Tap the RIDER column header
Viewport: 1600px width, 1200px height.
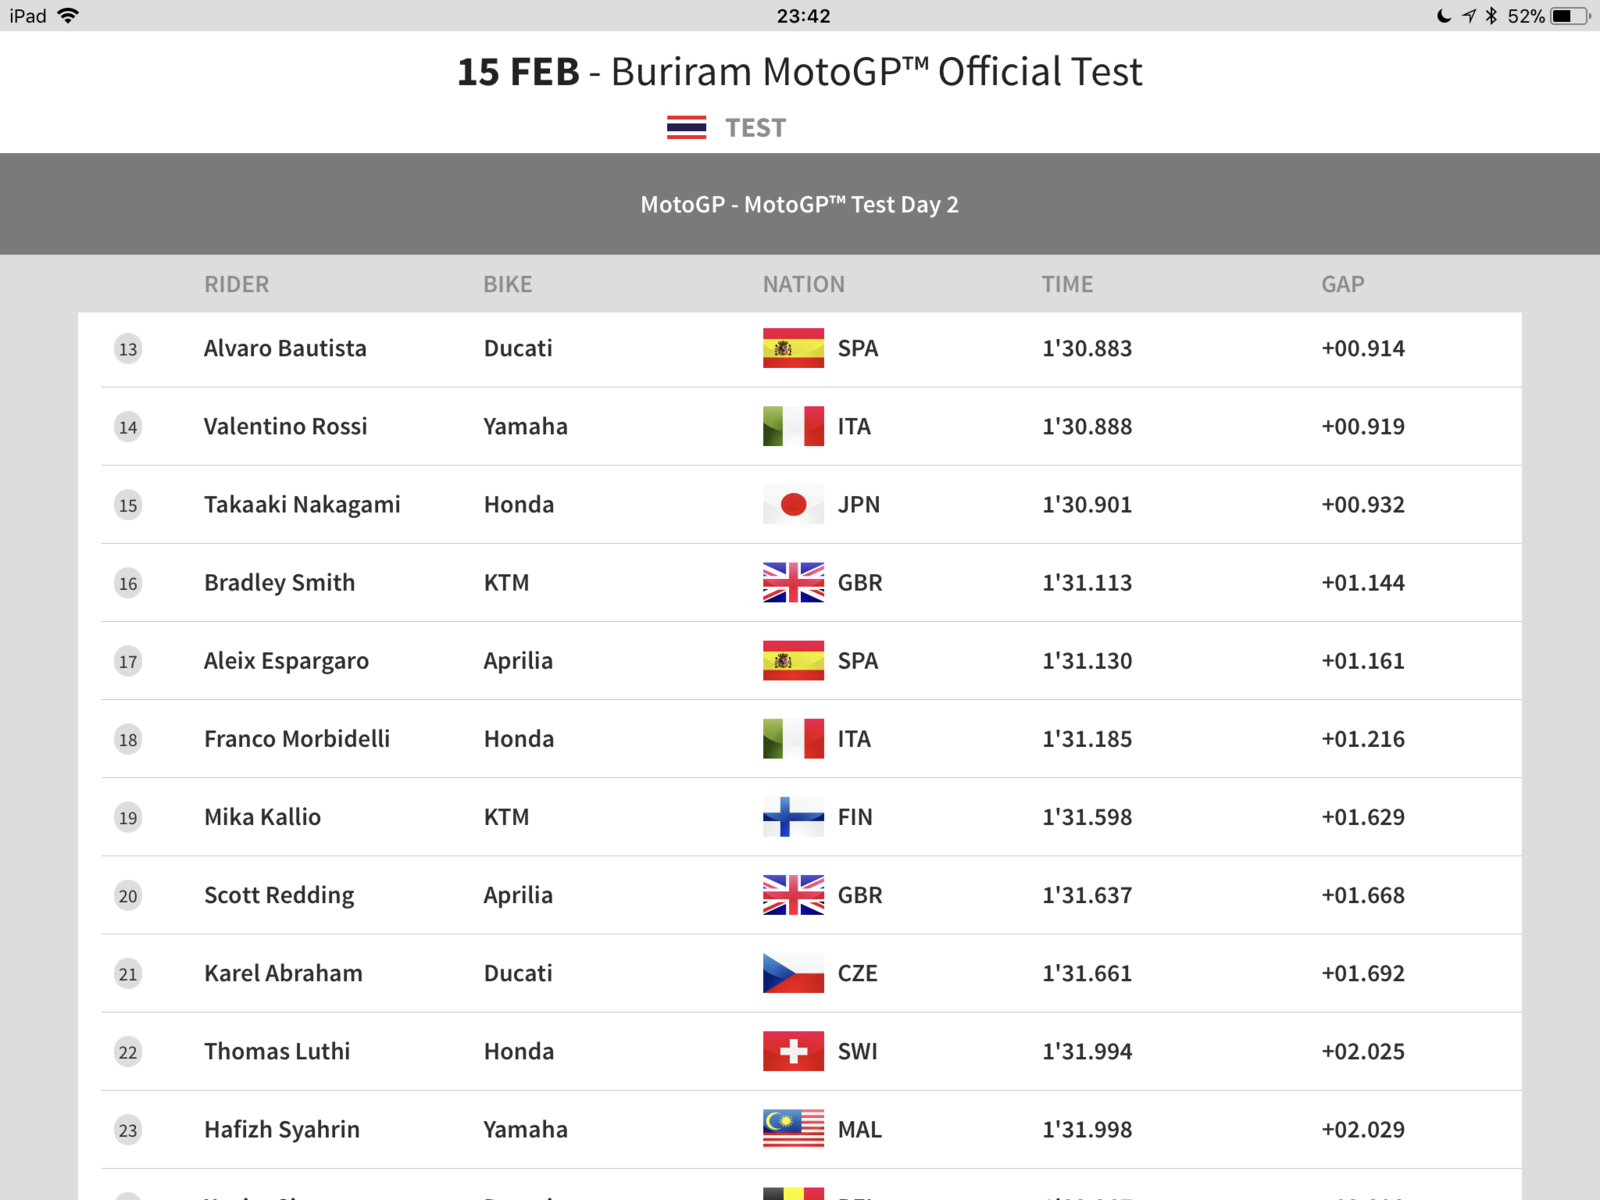tap(236, 284)
